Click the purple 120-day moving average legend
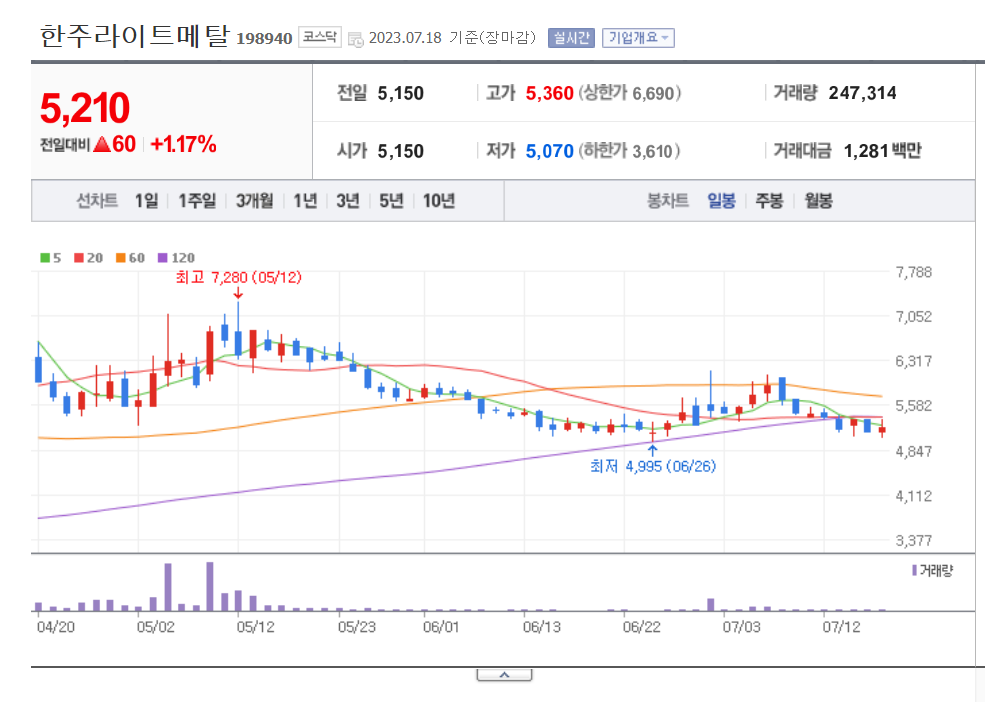985x702 pixels. coord(177,258)
